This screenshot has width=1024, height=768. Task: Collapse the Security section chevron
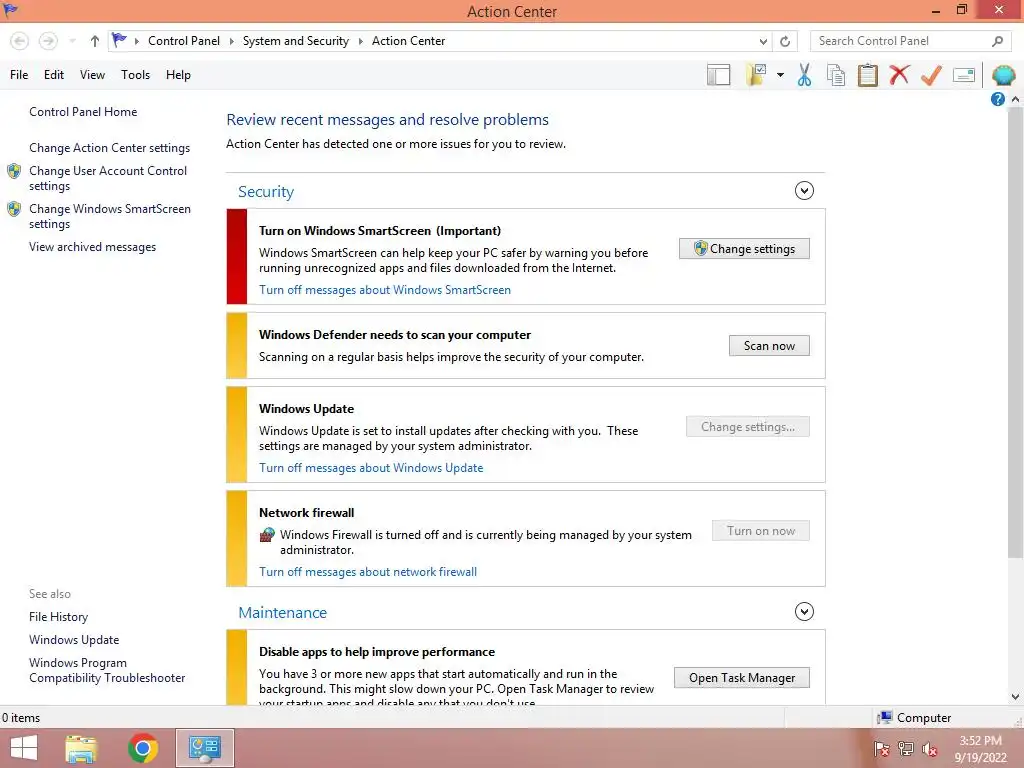pyautogui.click(x=804, y=191)
